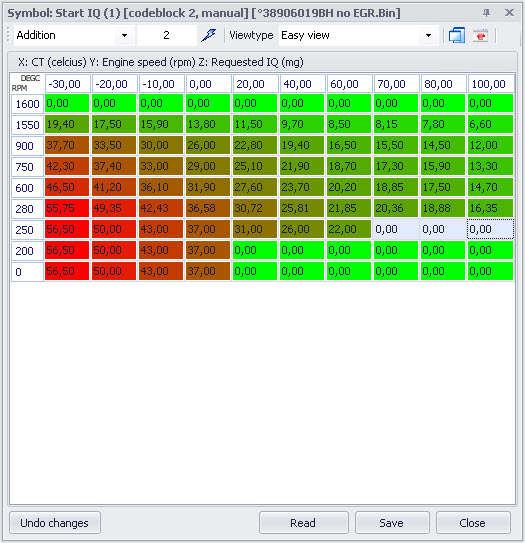Select cell with value 19,40 in 1550 row
Image resolution: width=525 pixels, height=543 pixels.
pyautogui.click(x=67, y=124)
